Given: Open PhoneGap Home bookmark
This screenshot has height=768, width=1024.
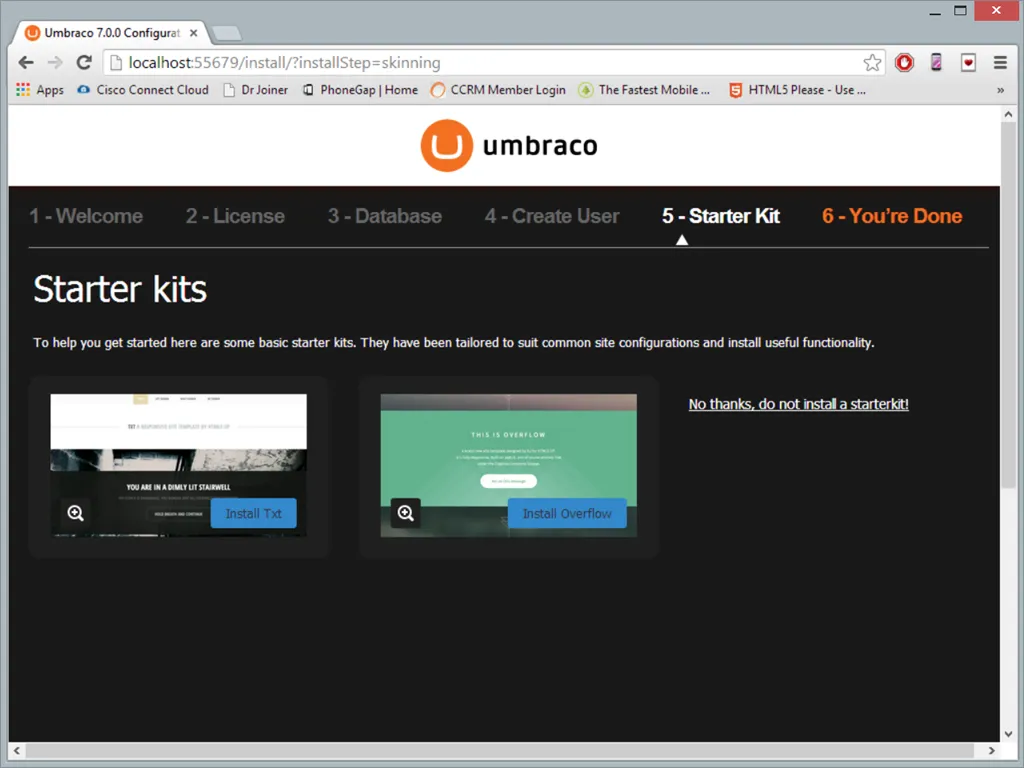Looking at the screenshot, I should point(360,90).
